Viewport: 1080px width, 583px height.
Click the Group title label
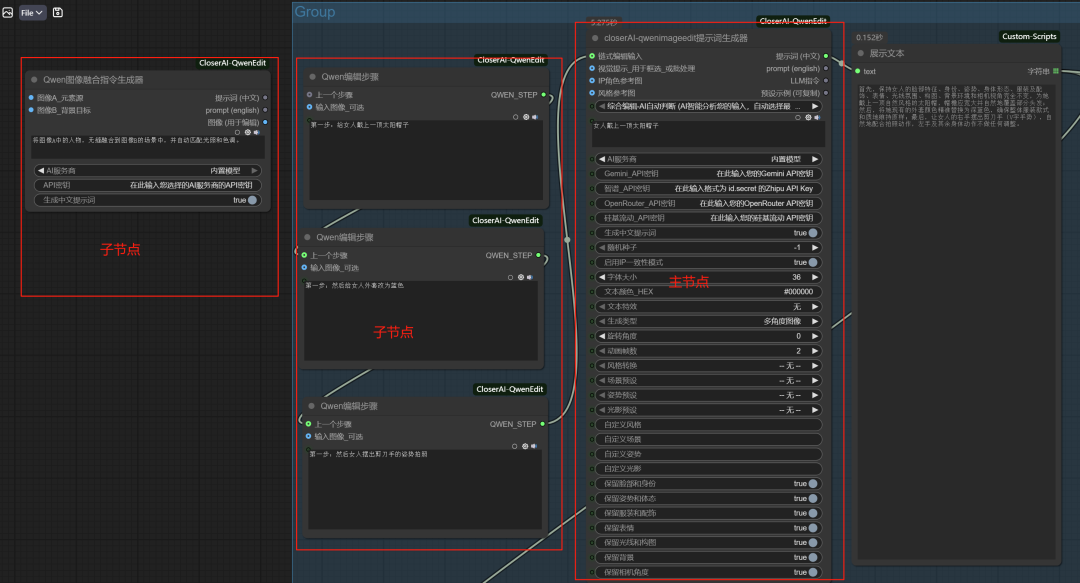[315, 12]
